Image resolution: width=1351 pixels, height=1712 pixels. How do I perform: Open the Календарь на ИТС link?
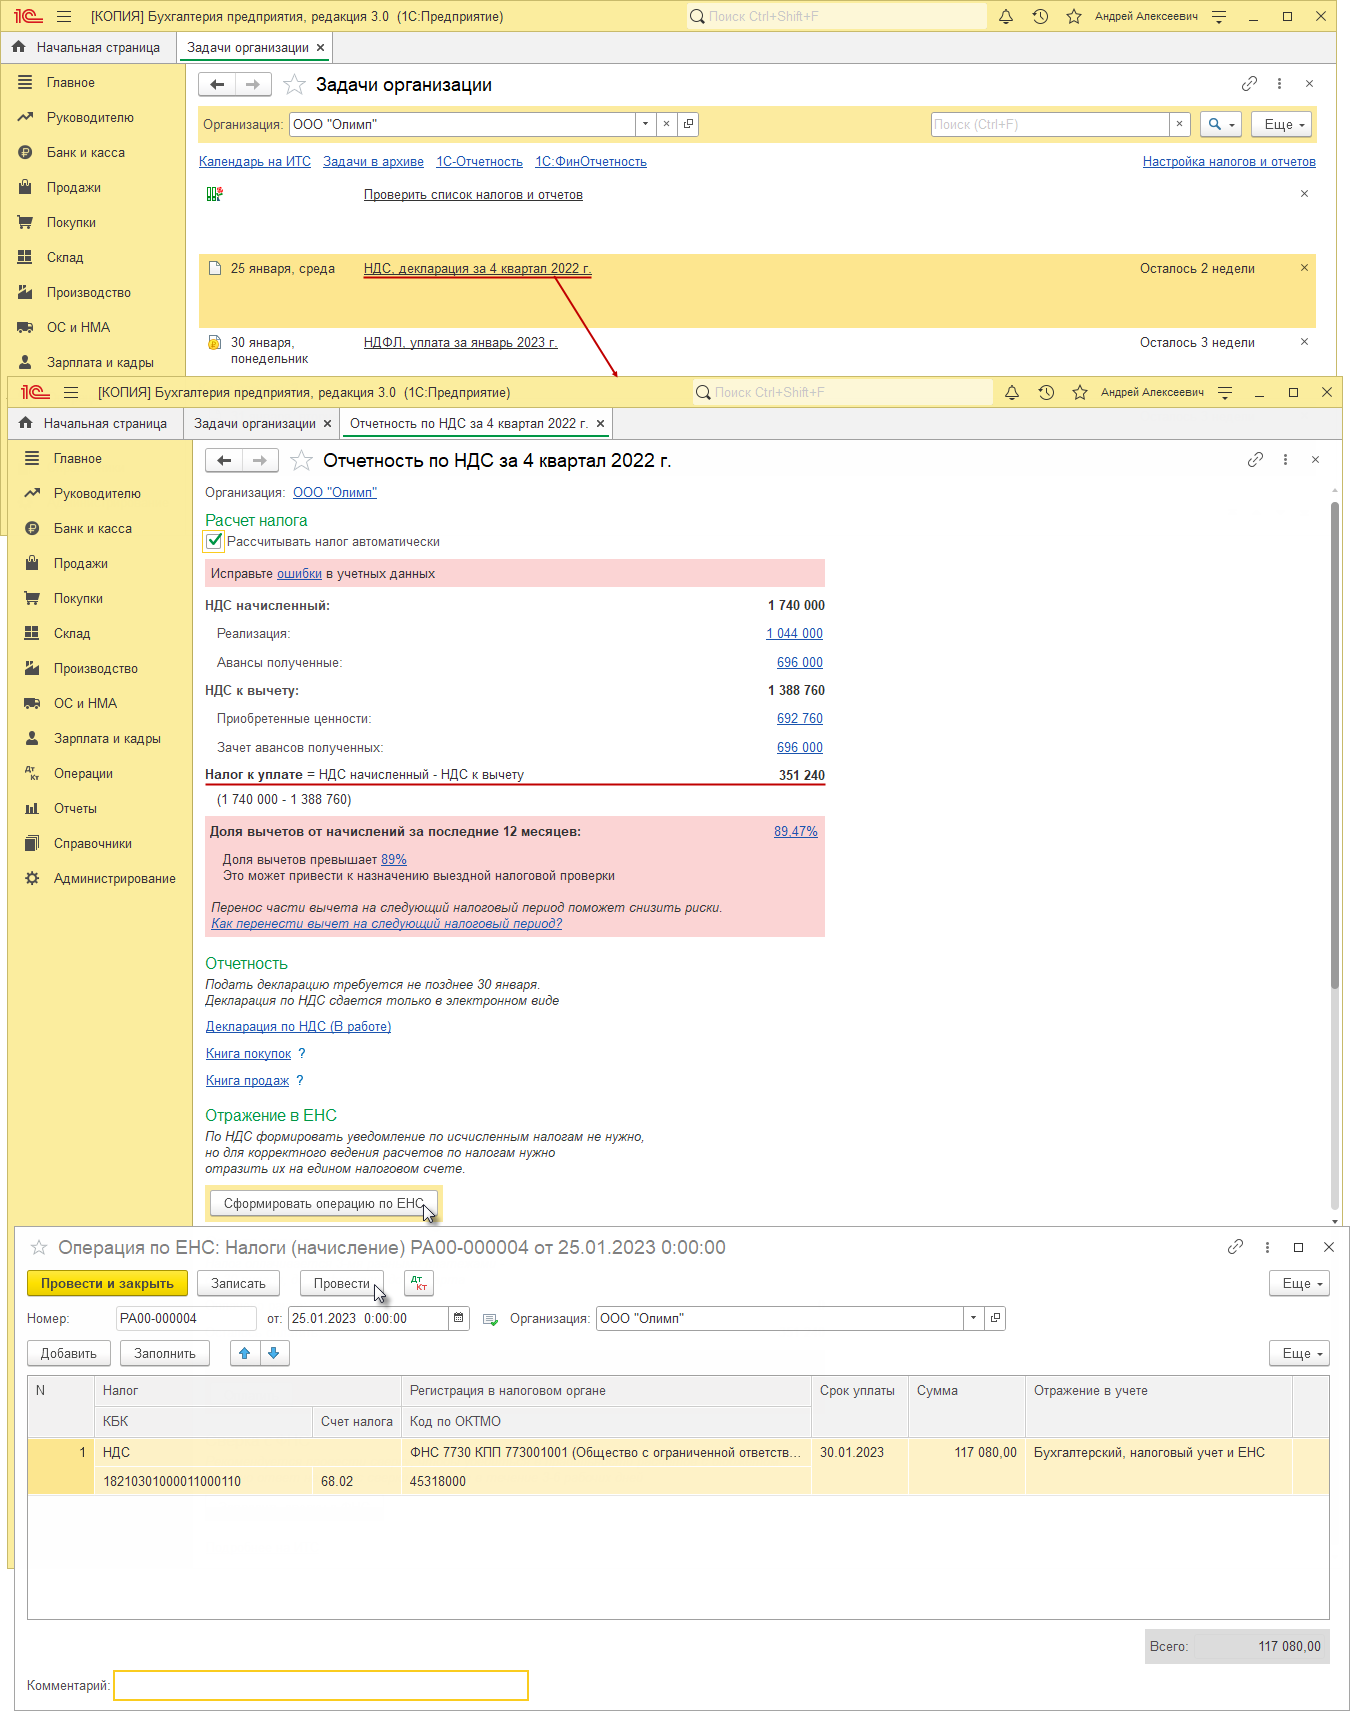[x=255, y=162]
